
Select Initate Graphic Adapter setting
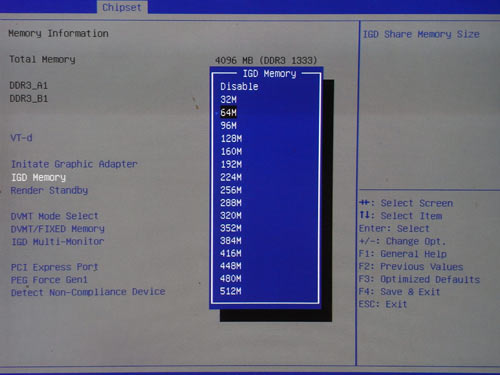74,164
